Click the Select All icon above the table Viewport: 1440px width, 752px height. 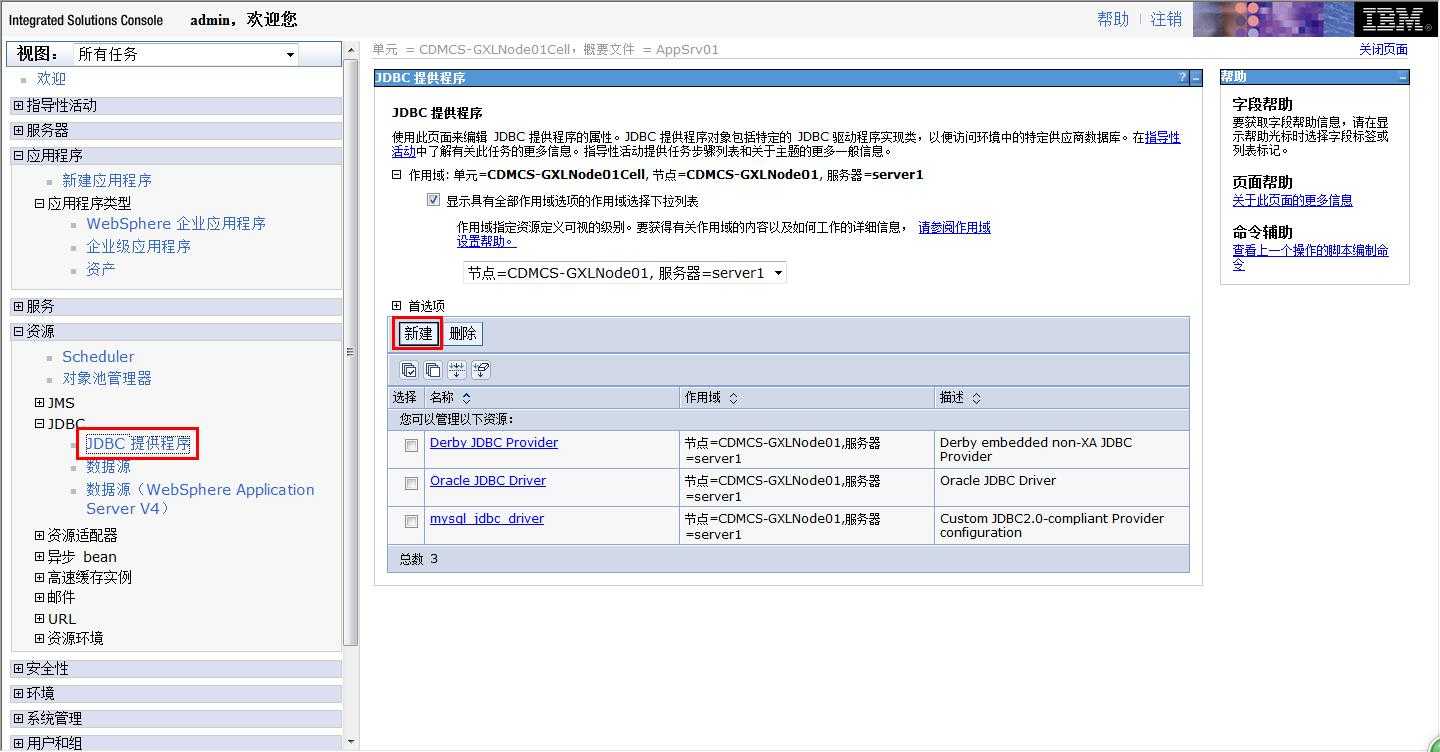pos(409,370)
